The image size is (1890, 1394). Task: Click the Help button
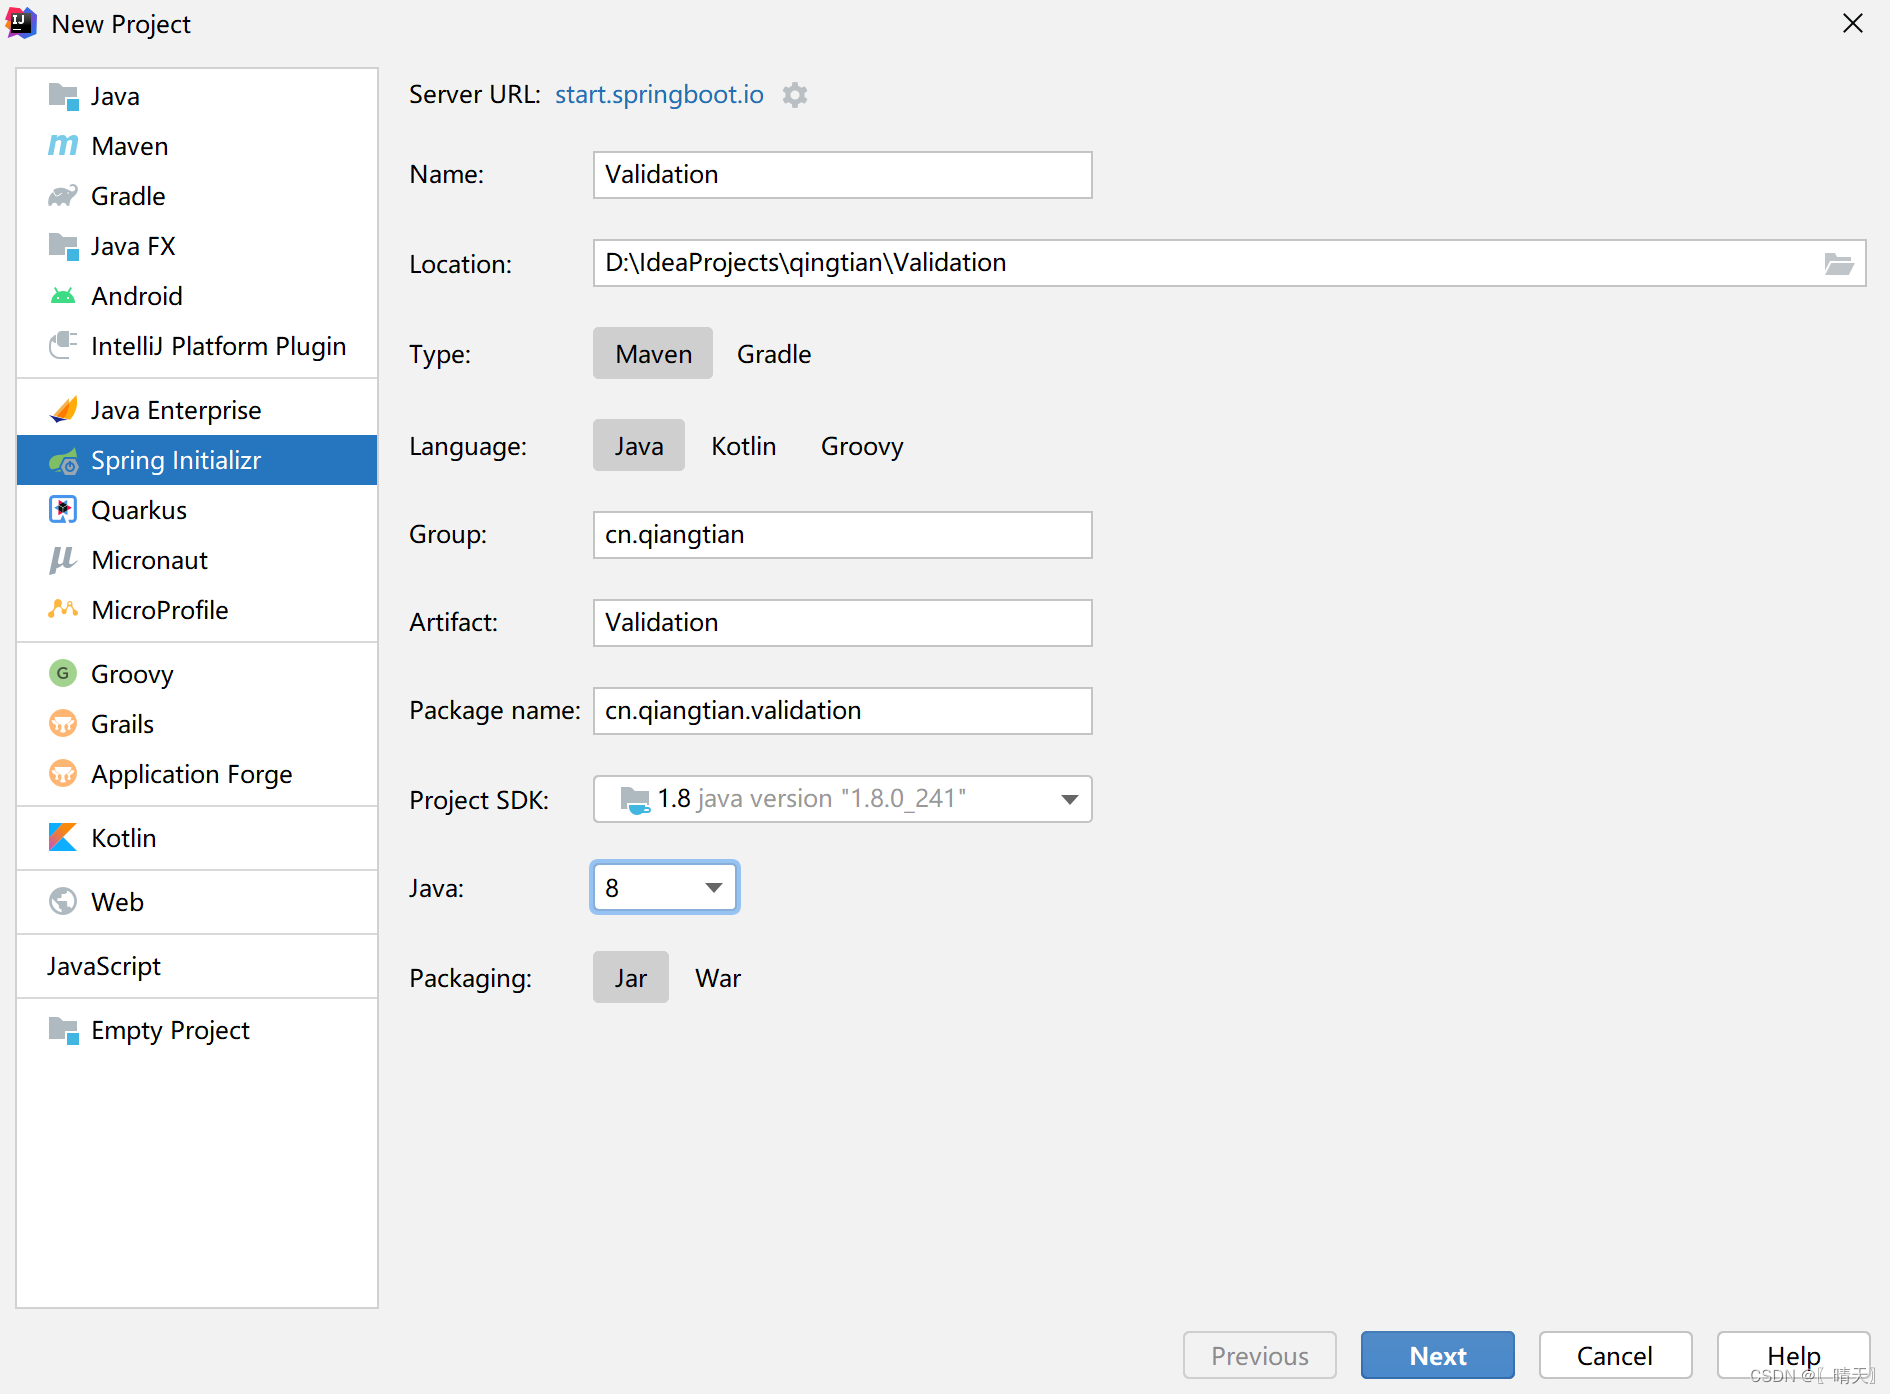[x=1794, y=1356]
